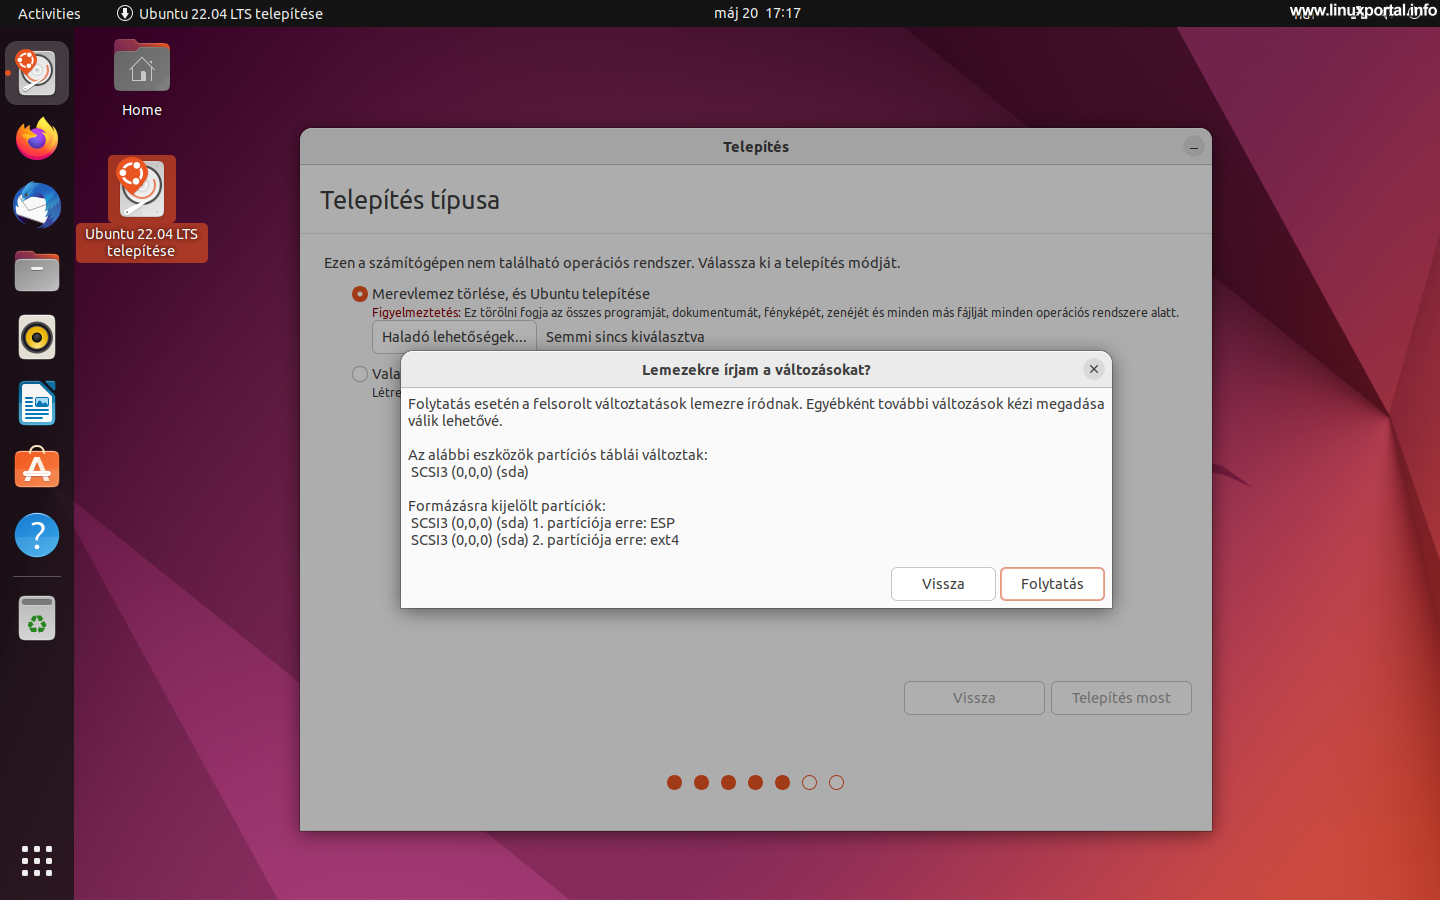Show applications grid
This screenshot has height=900, width=1440.
[x=37, y=861]
